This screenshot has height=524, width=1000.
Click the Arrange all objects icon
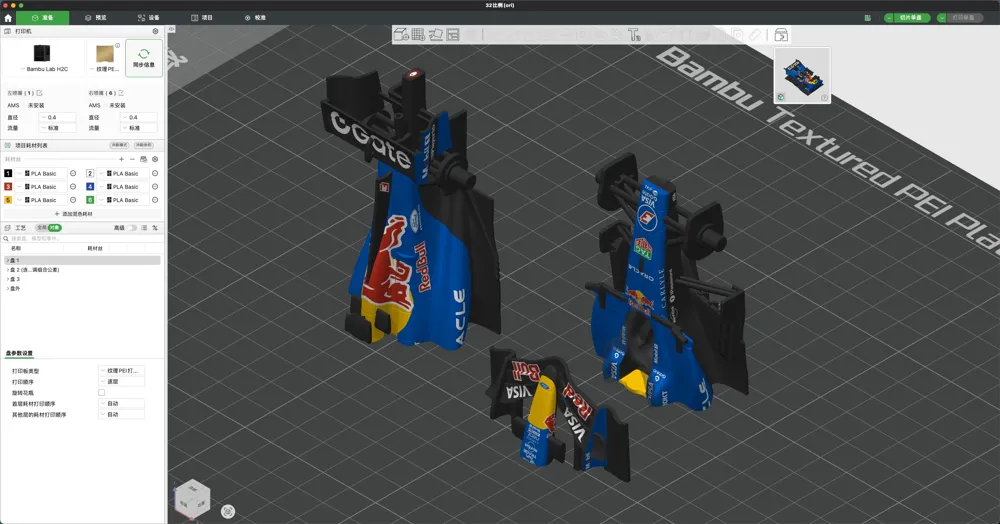tap(453, 34)
